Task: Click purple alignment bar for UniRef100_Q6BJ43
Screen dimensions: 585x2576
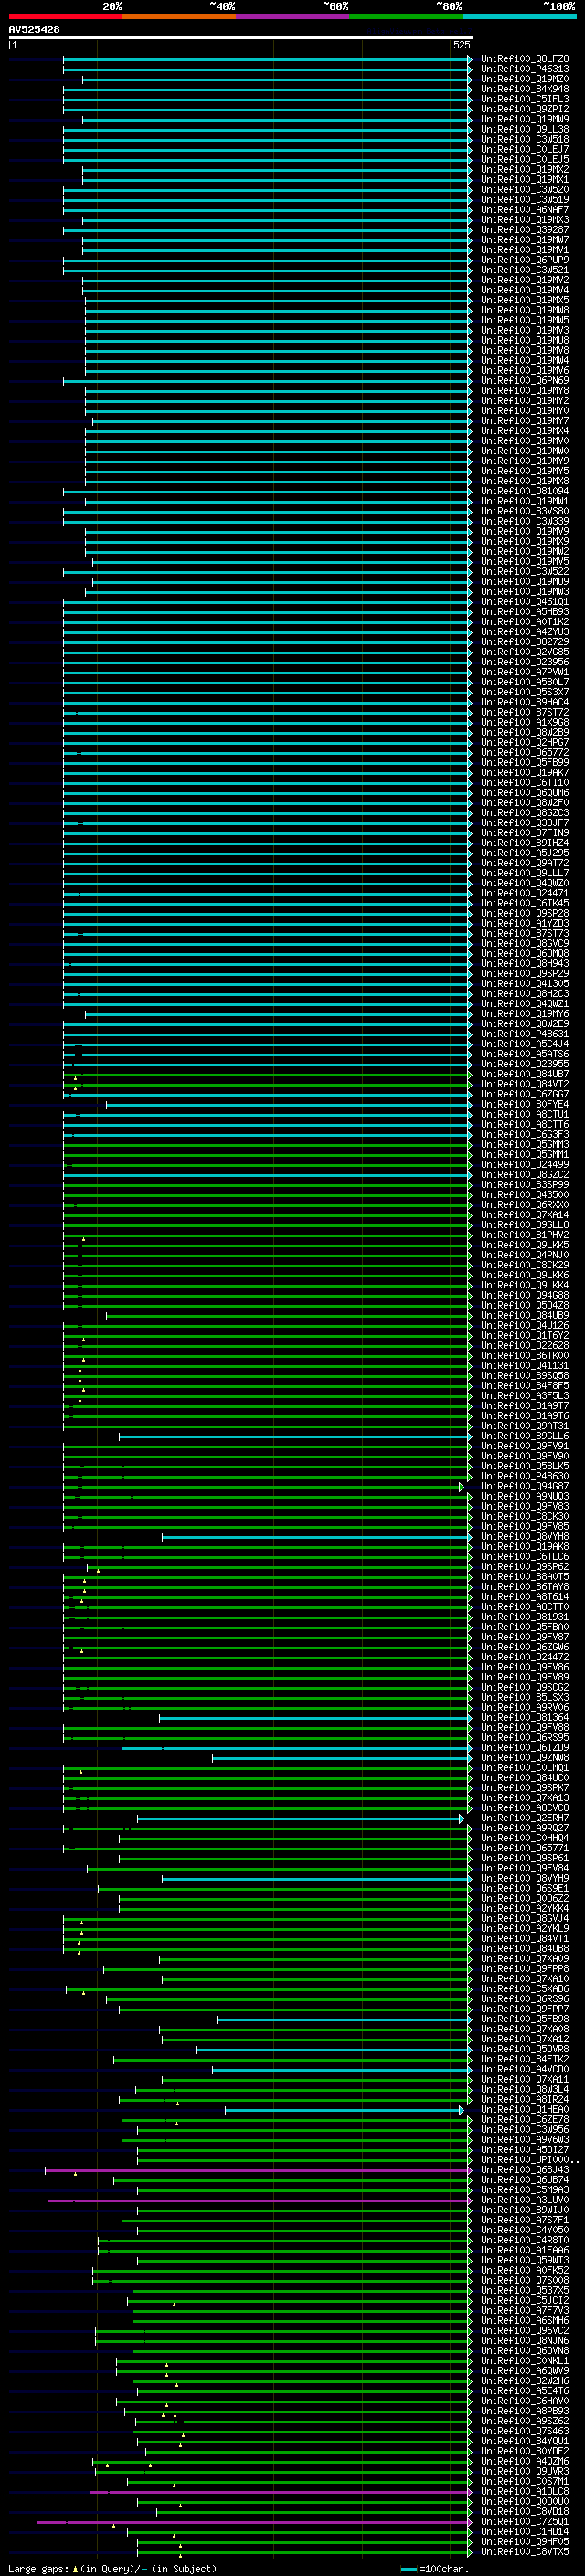Action: [x=258, y=2171]
